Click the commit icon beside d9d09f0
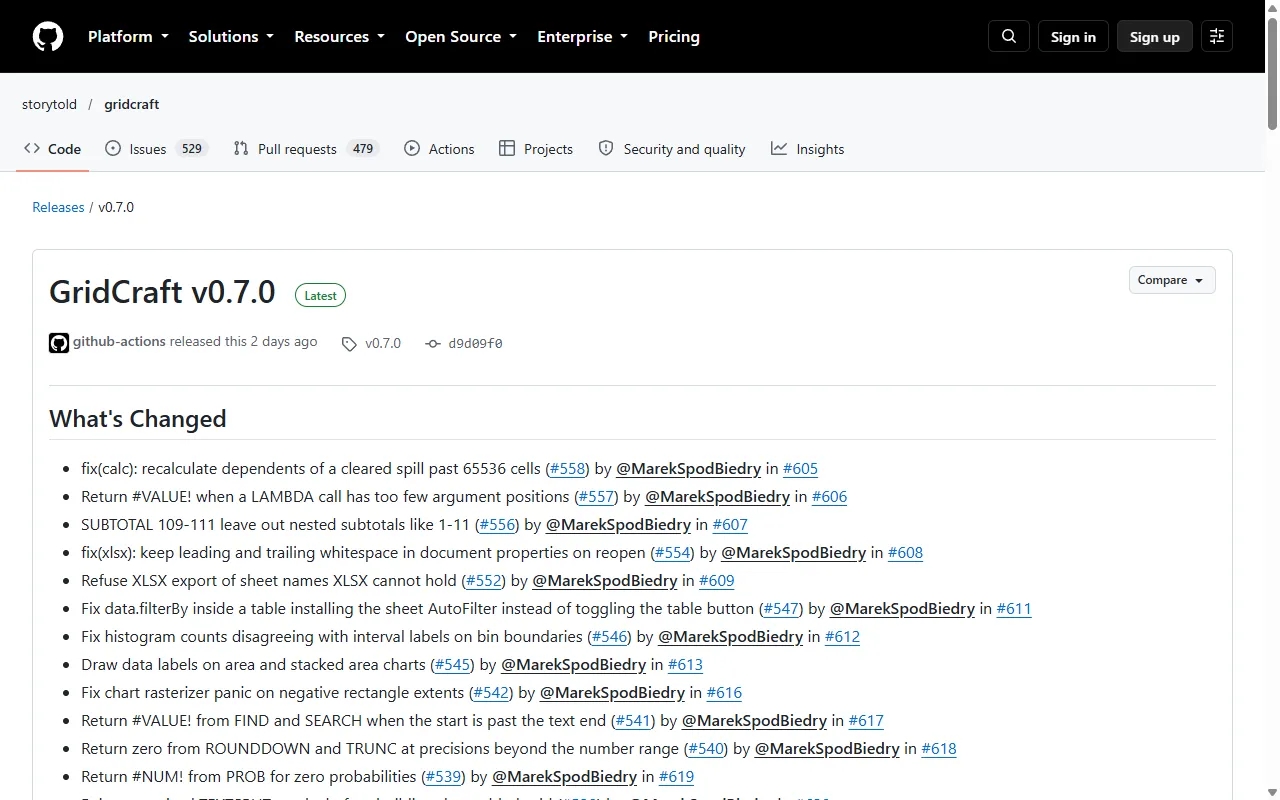 click(433, 344)
